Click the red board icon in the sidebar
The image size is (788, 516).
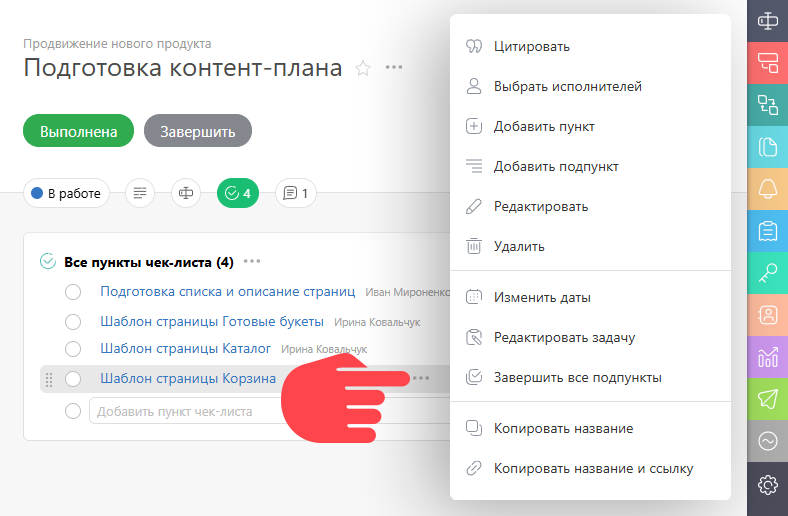click(767, 63)
